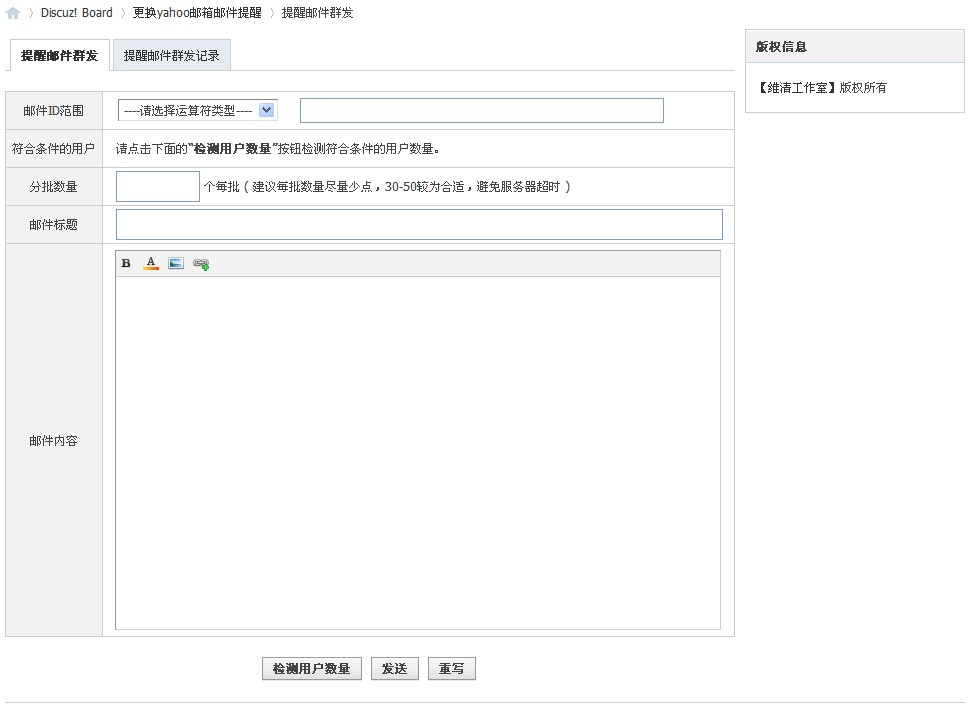Click the 邮件内容 label
This screenshot has height=708, width=973.
[x=53, y=441]
